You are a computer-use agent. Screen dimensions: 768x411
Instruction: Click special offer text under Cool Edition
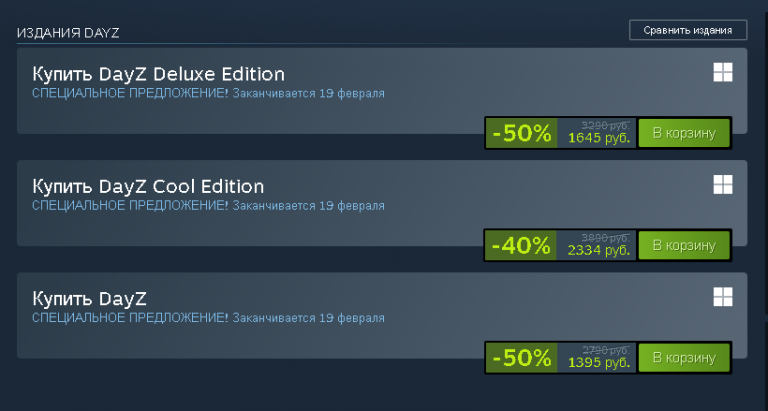tap(208, 205)
